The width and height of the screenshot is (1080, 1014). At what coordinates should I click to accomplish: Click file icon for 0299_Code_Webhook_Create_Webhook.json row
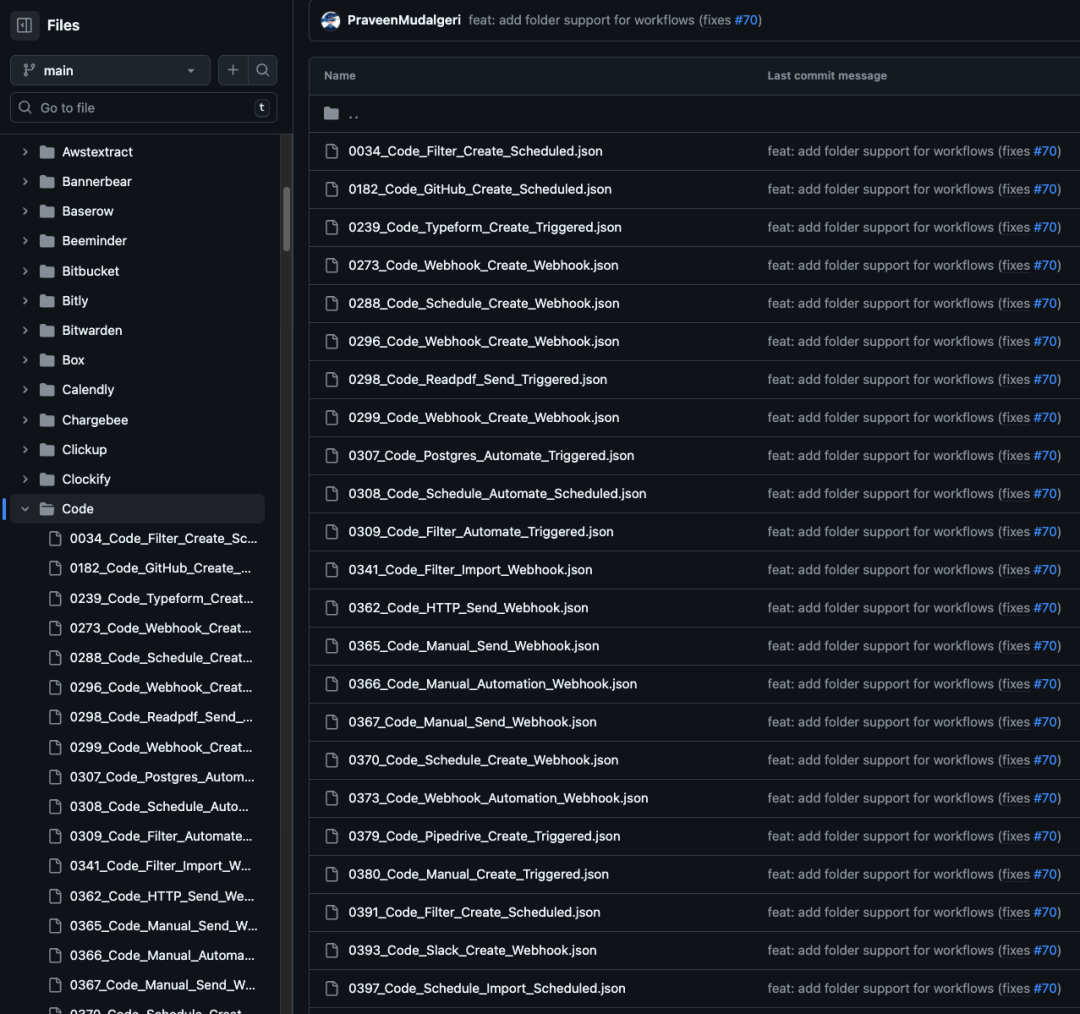[331, 417]
